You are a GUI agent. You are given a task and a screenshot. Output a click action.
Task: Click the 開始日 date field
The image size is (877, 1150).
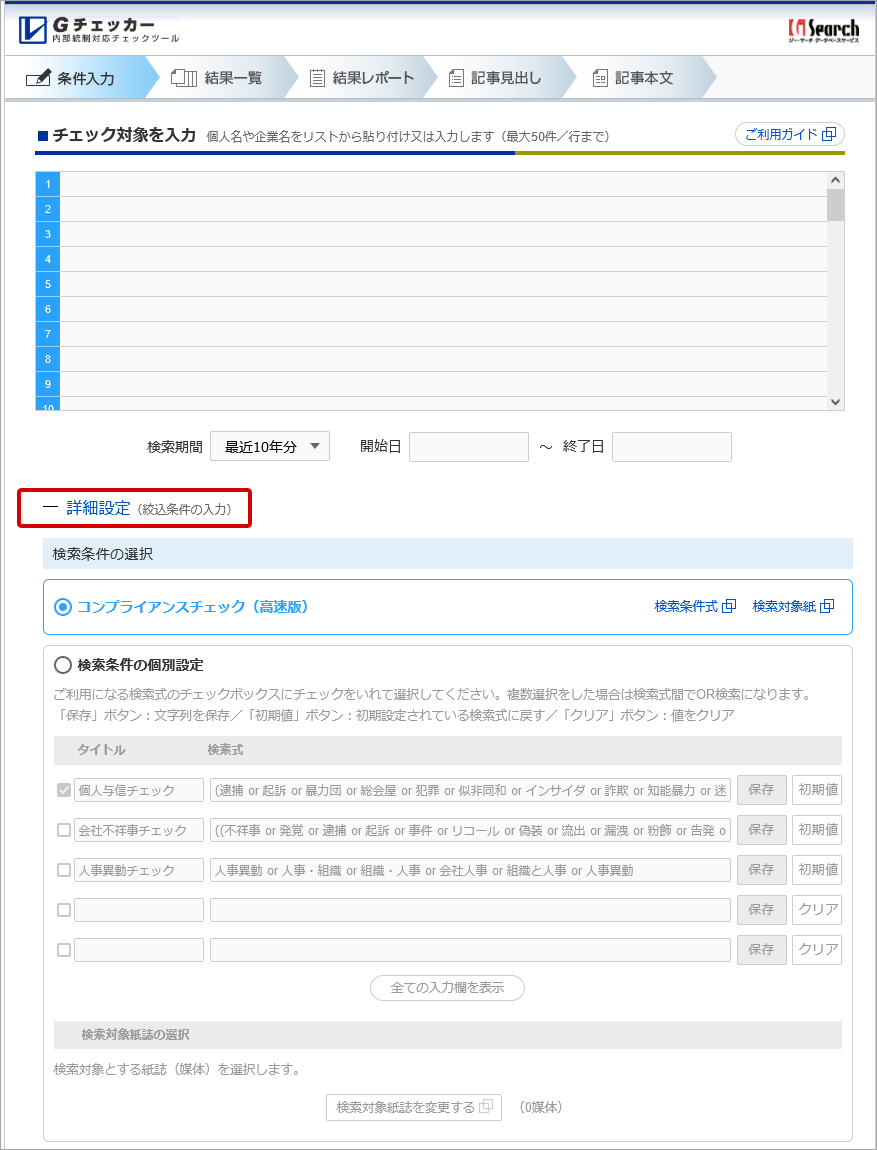pyautogui.click(x=468, y=447)
